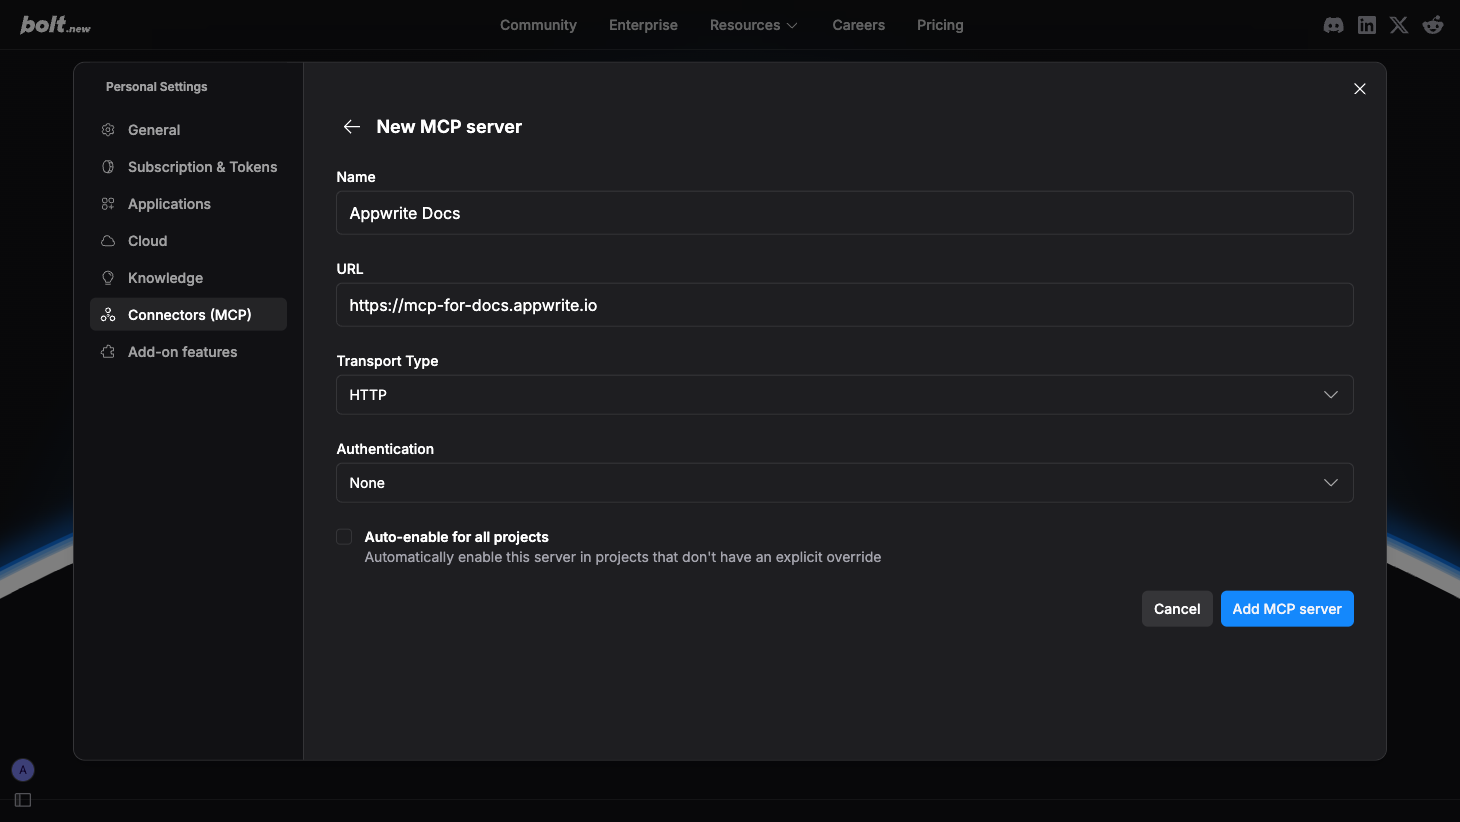The width and height of the screenshot is (1460, 822).
Task: Expand the Resources menu
Action: coord(753,25)
